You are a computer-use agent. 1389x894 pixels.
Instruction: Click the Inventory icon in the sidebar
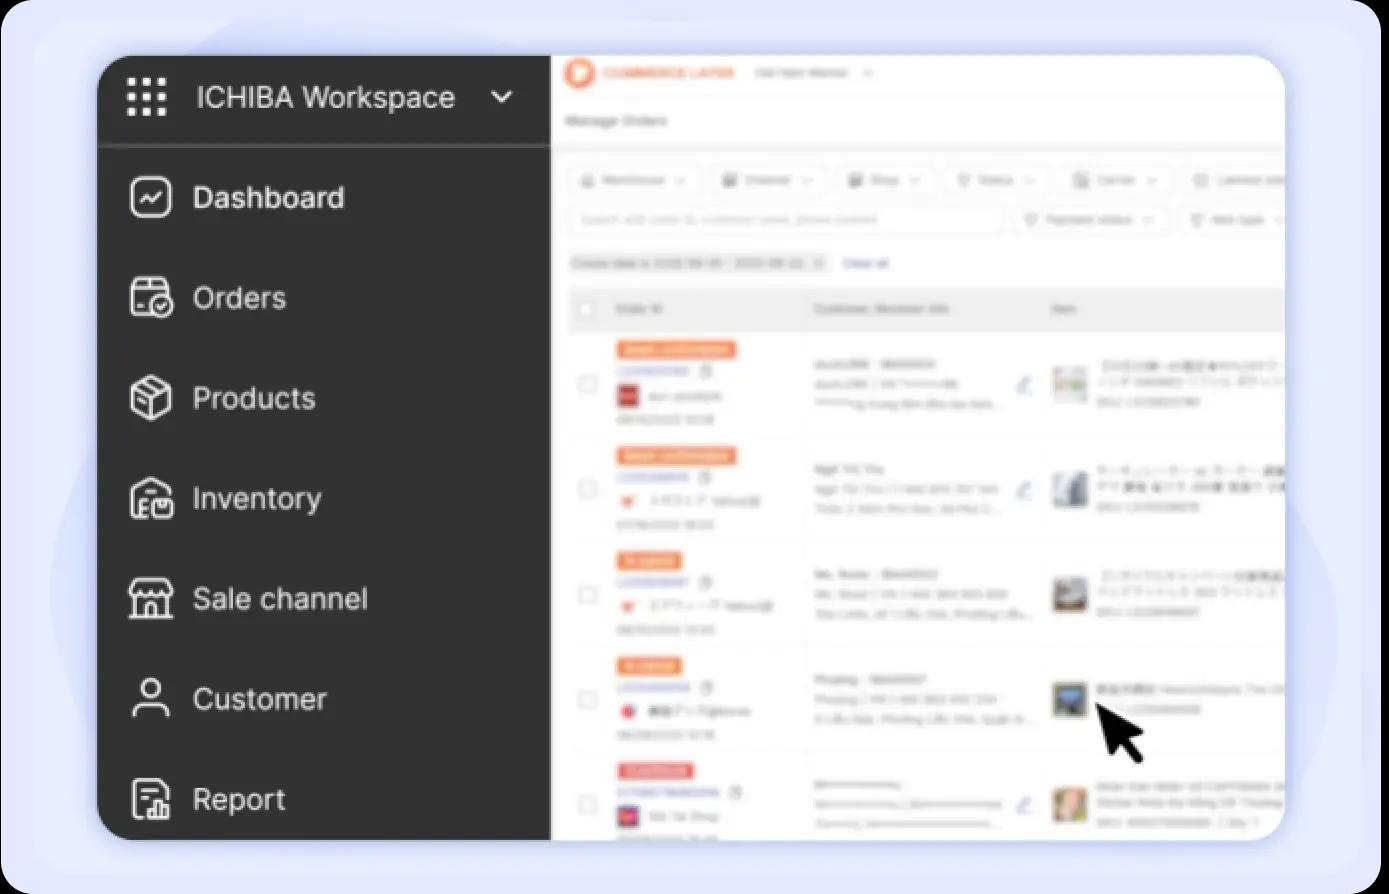(150, 498)
